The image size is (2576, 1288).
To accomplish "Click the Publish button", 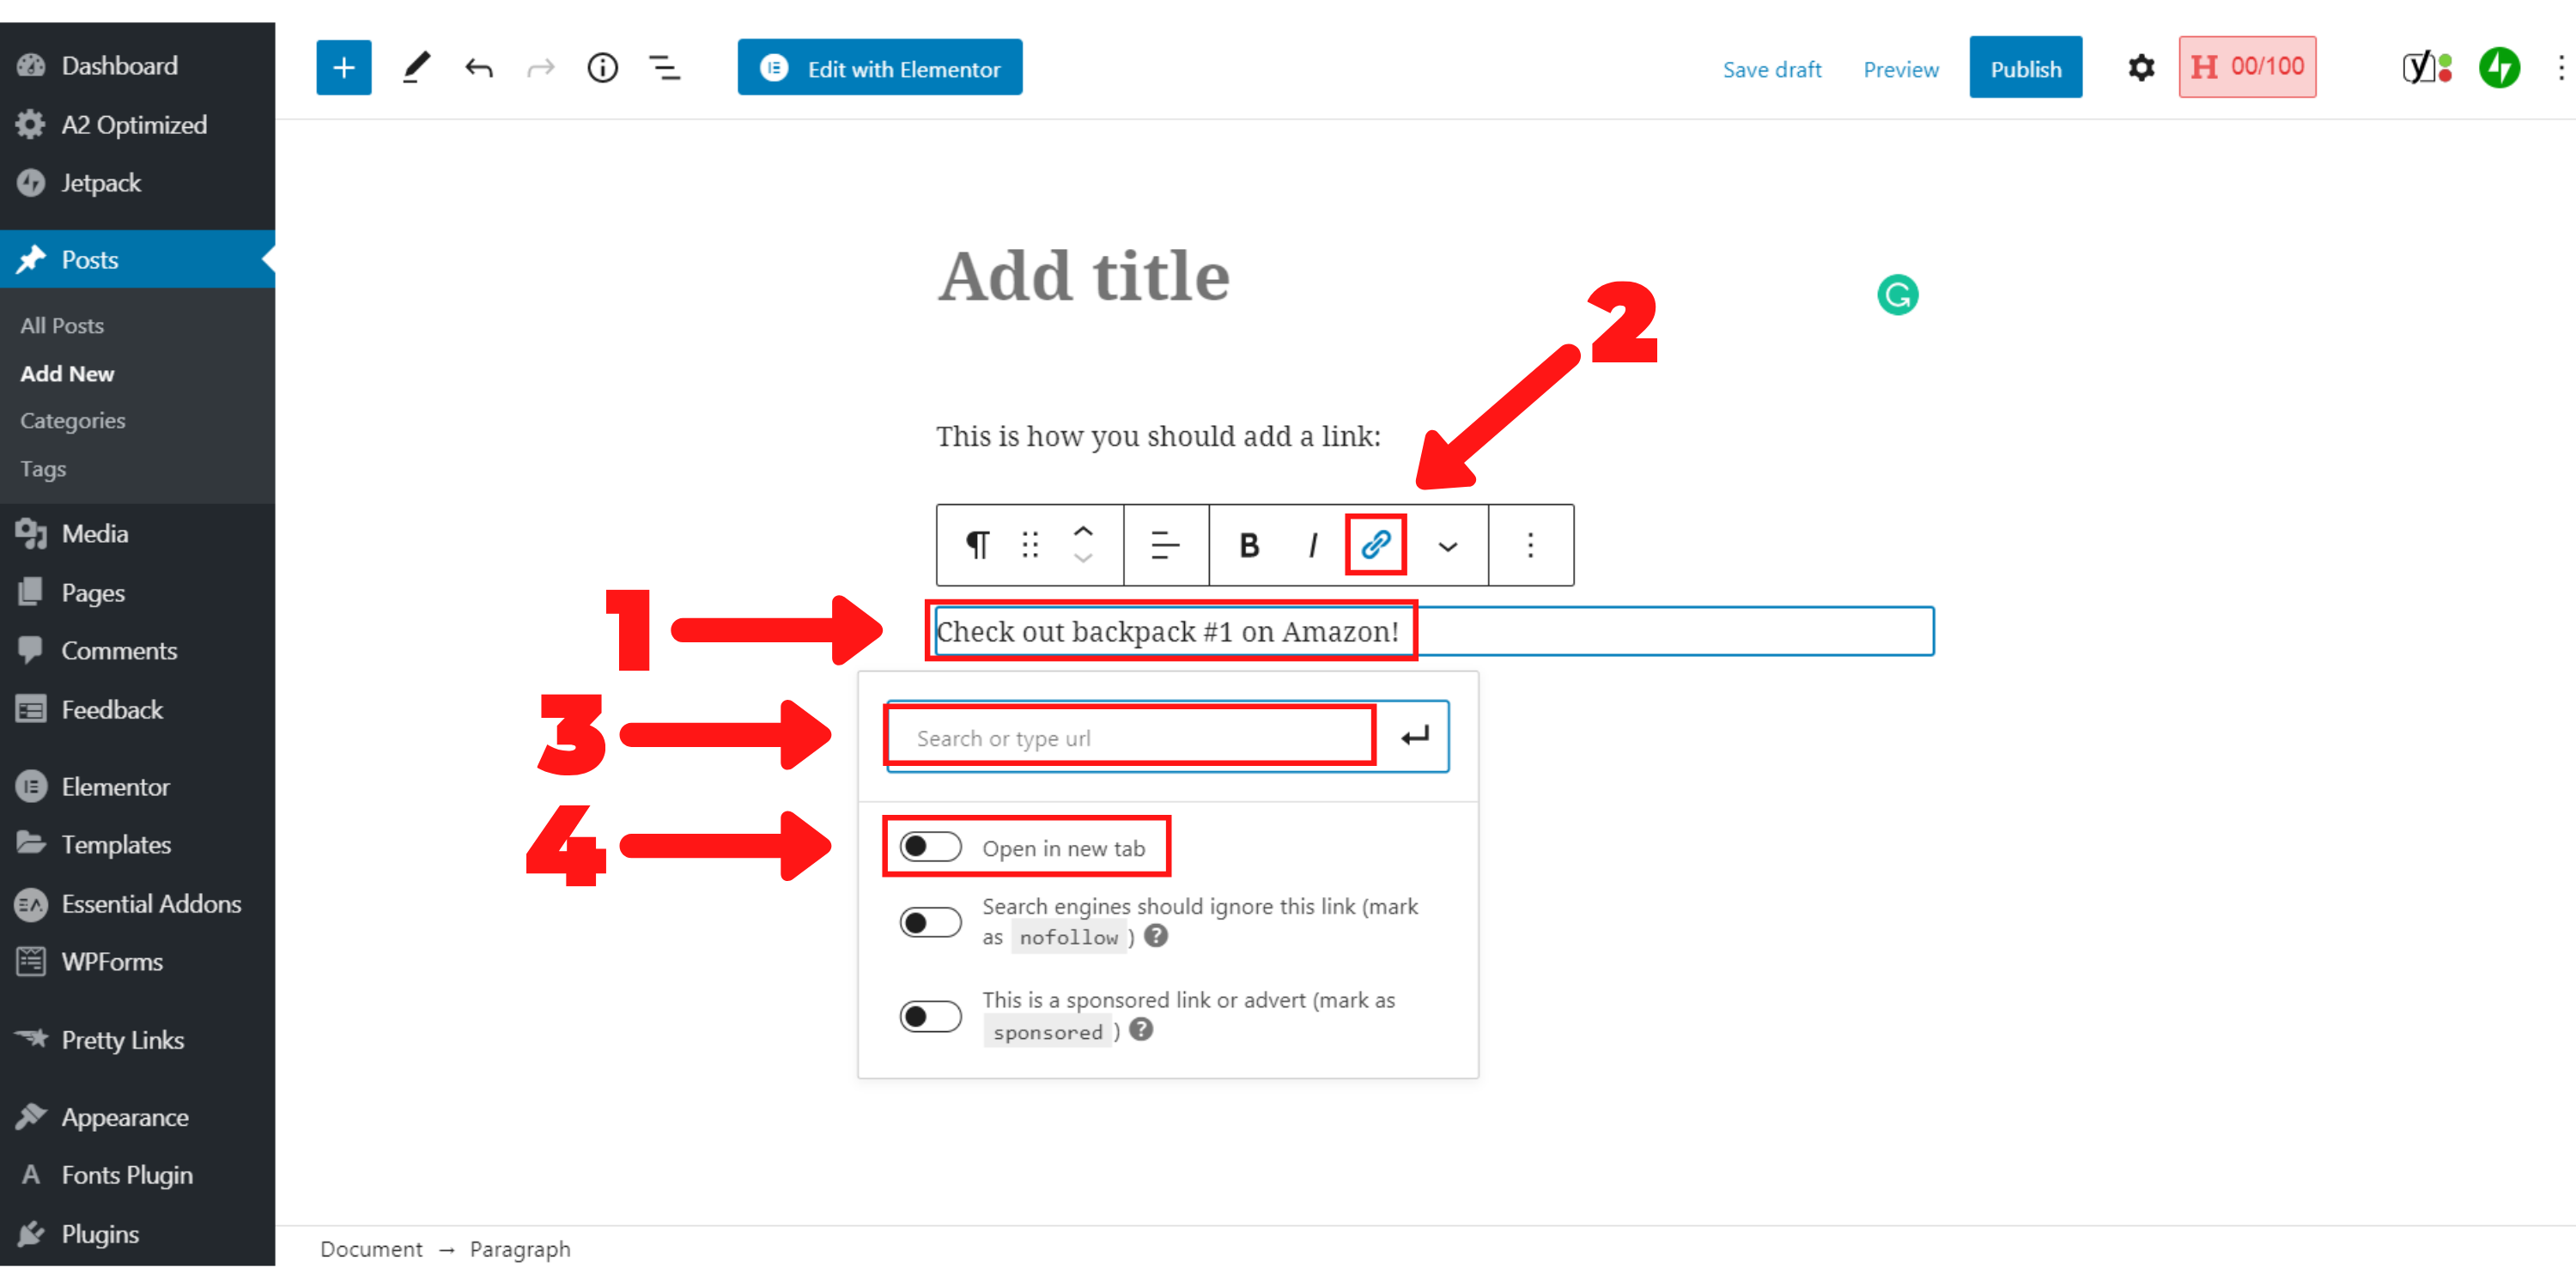I will click(2026, 67).
